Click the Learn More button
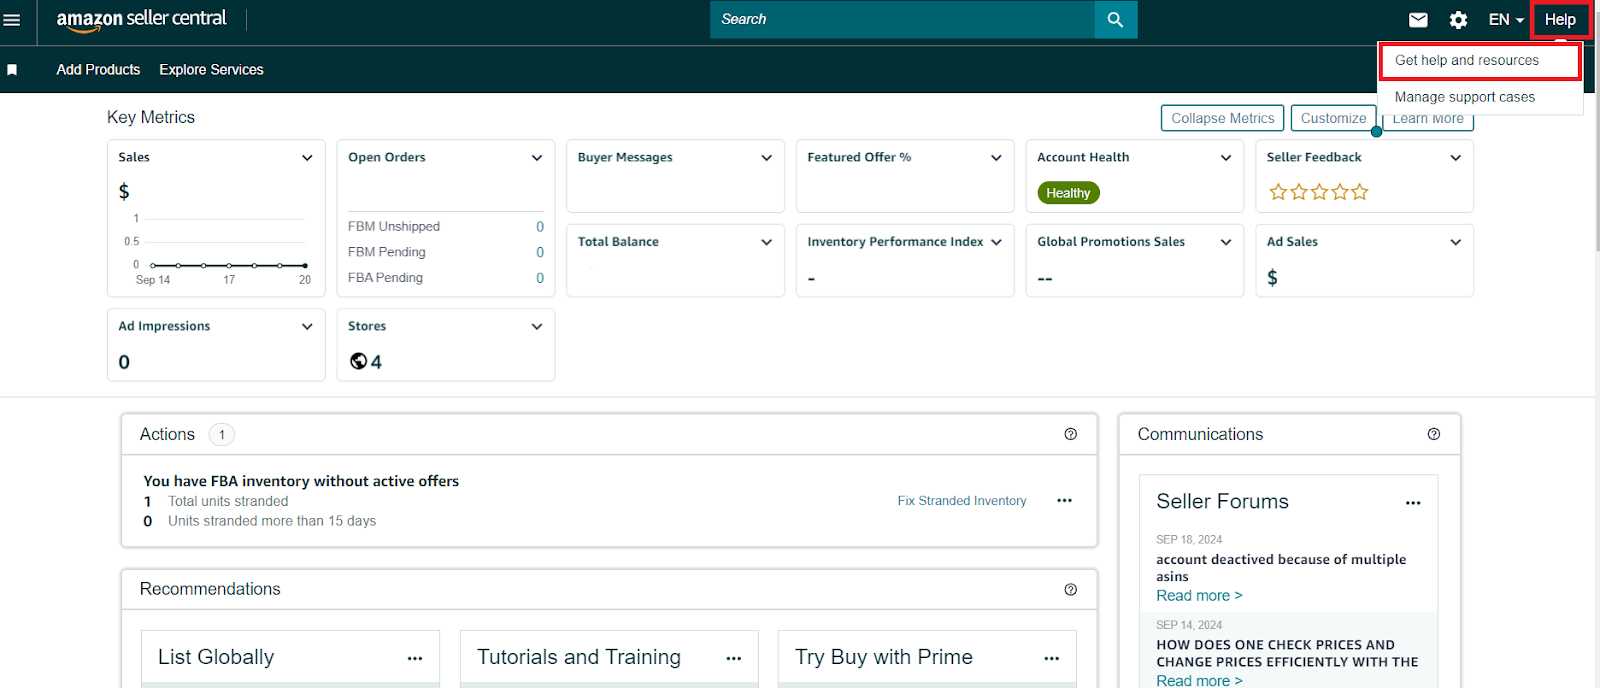 (1428, 120)
